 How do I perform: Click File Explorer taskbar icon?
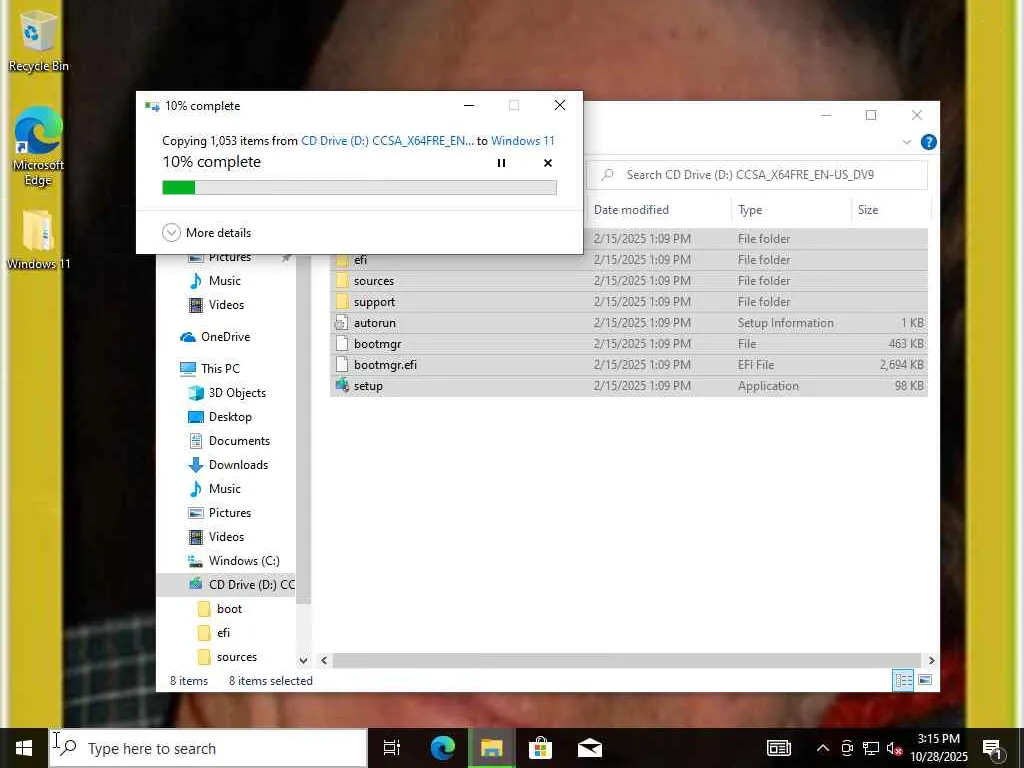click(491, 748)
